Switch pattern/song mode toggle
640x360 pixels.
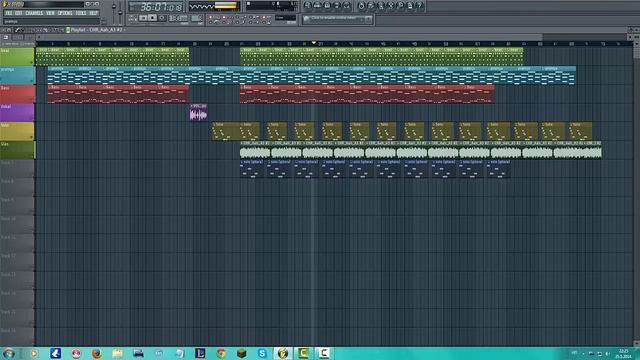tap(133, 18)
